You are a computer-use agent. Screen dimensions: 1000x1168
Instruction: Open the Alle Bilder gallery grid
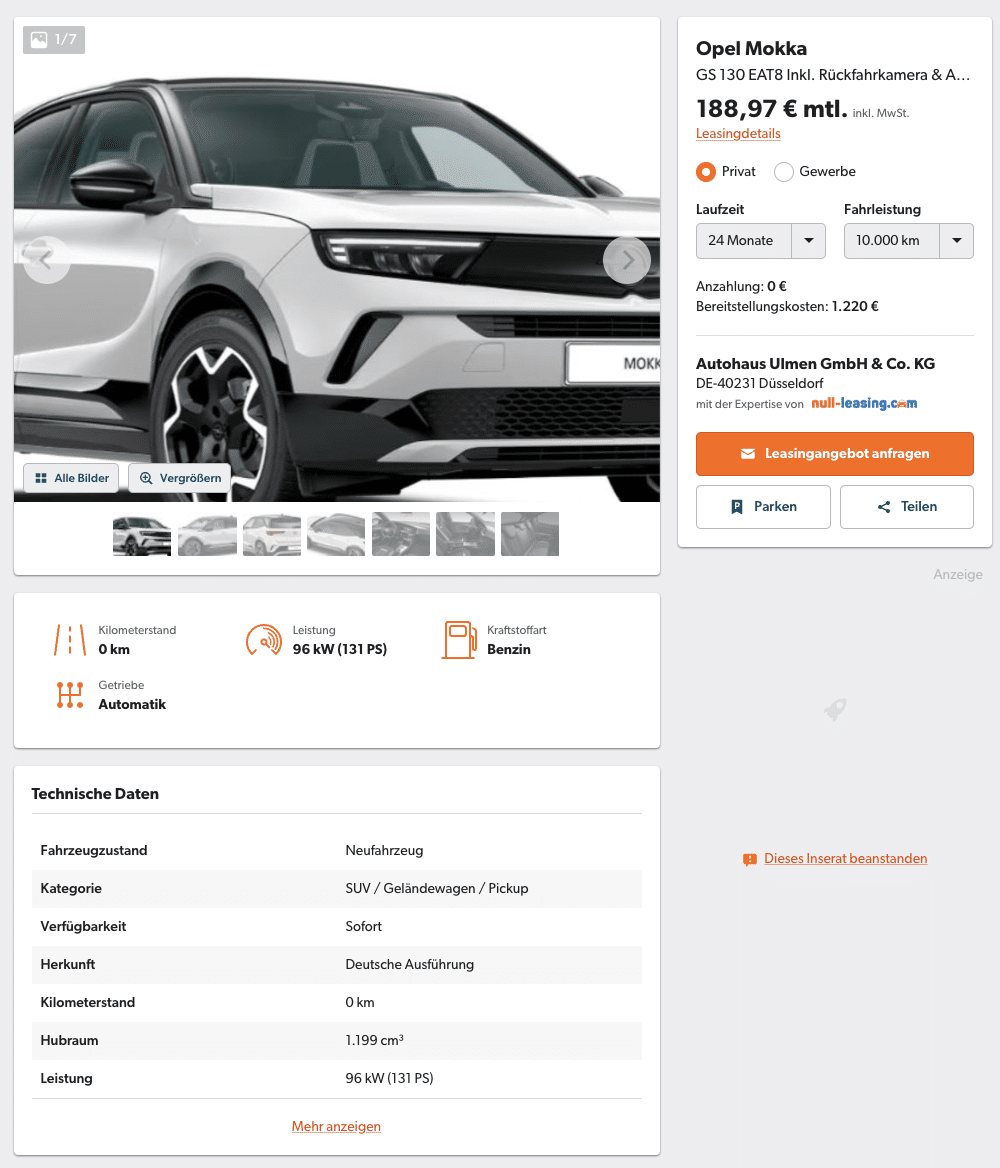tap(71, 478)
